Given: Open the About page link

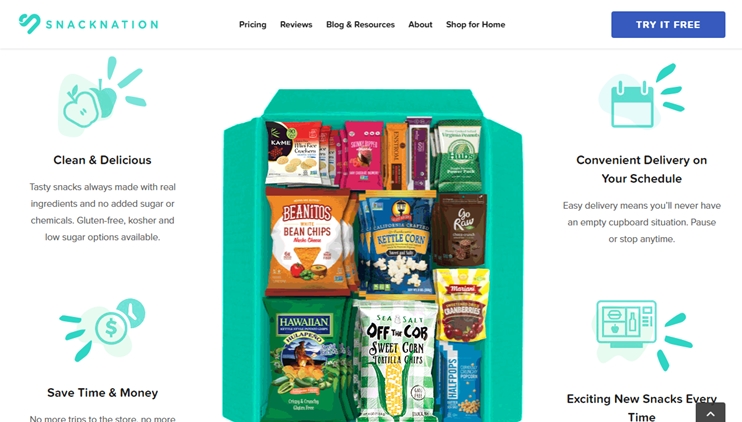Looking at the screenshot, I should (420, 25).
